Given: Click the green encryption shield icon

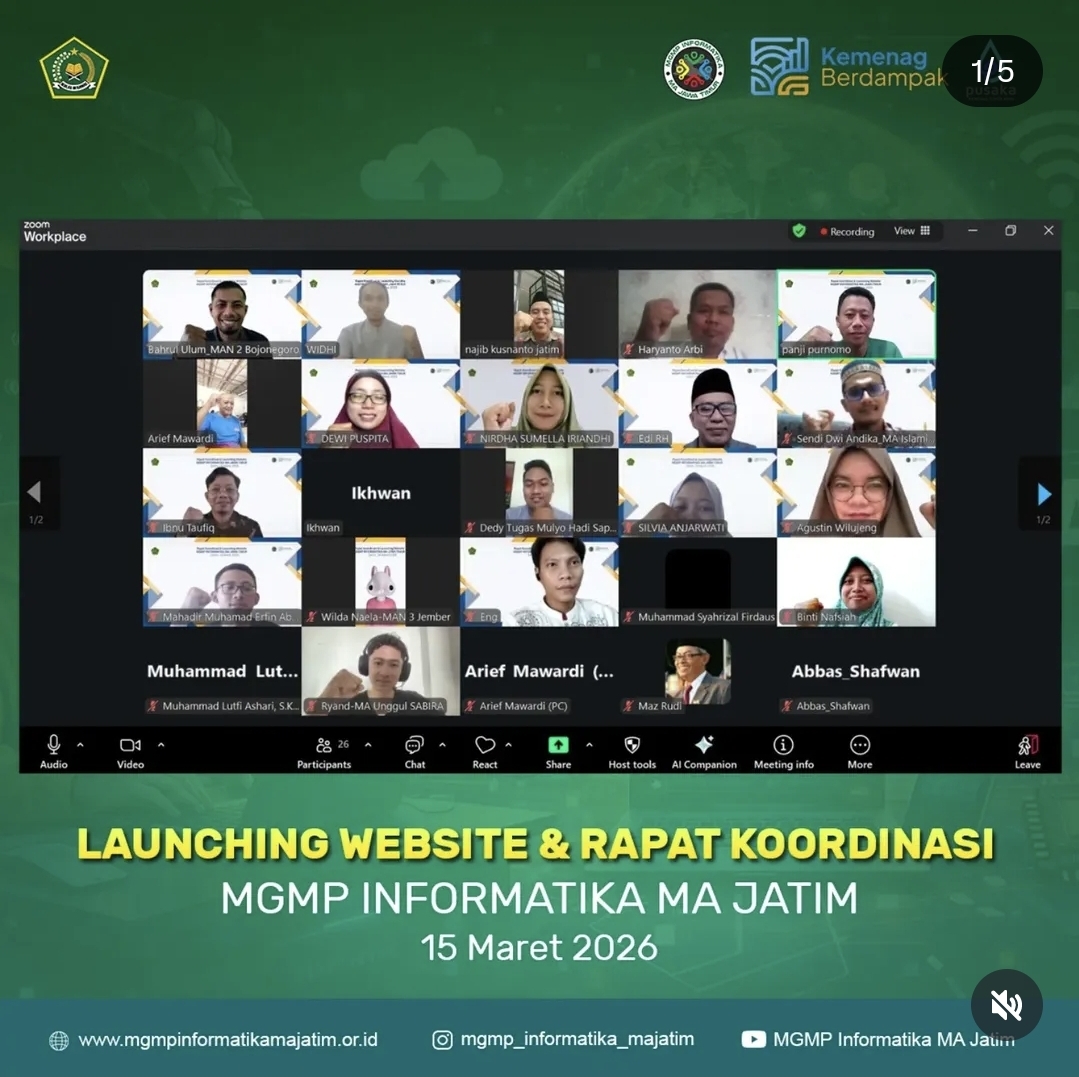Looking at the screenshot, I should pyautogui.click(x=799, y=231).
